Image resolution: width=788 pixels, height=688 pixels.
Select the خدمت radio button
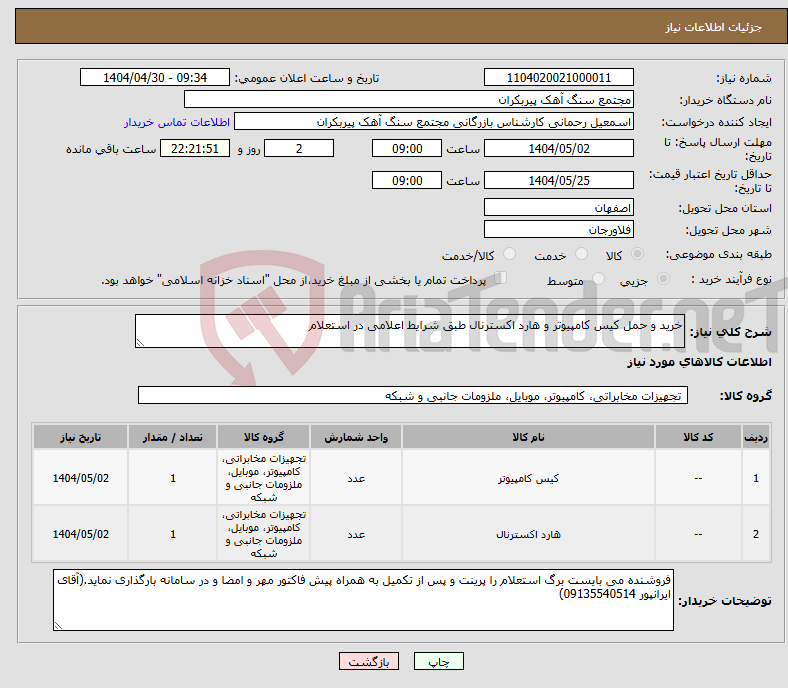point(581,254)
